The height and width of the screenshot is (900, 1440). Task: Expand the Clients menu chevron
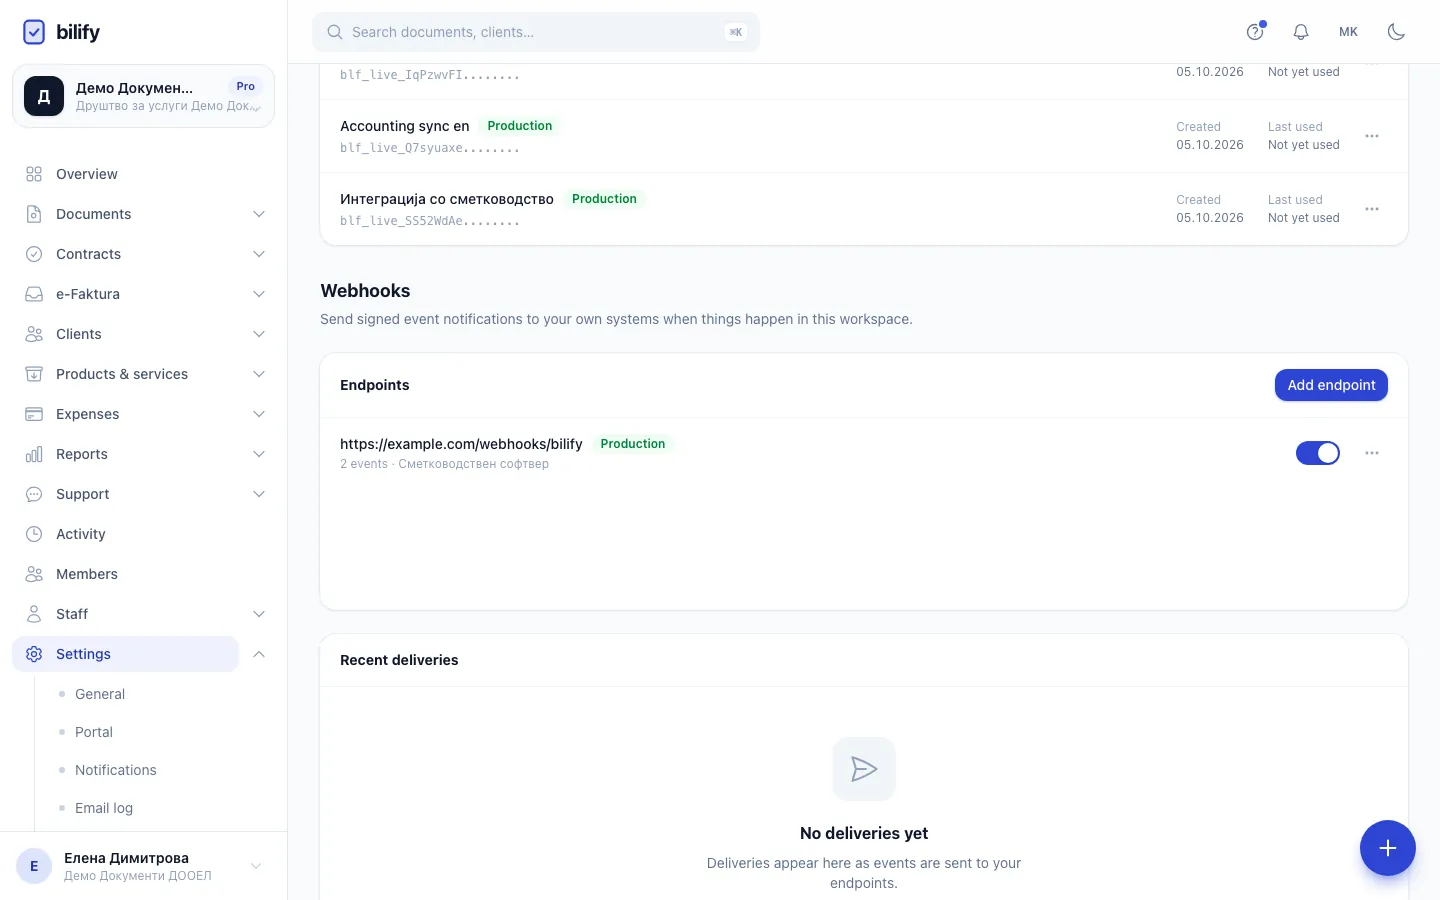pyautogui.click(x=259, y=334)
